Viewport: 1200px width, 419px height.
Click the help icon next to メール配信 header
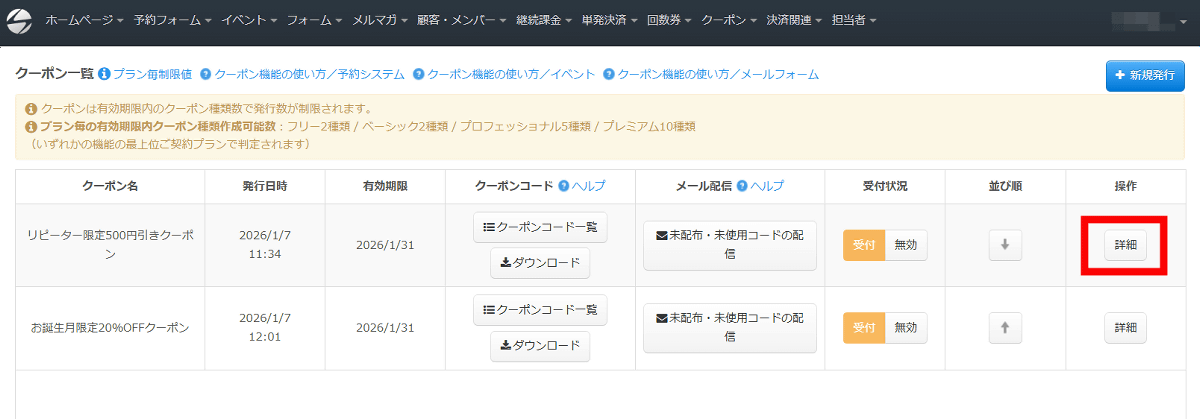(x=743, y=186)
